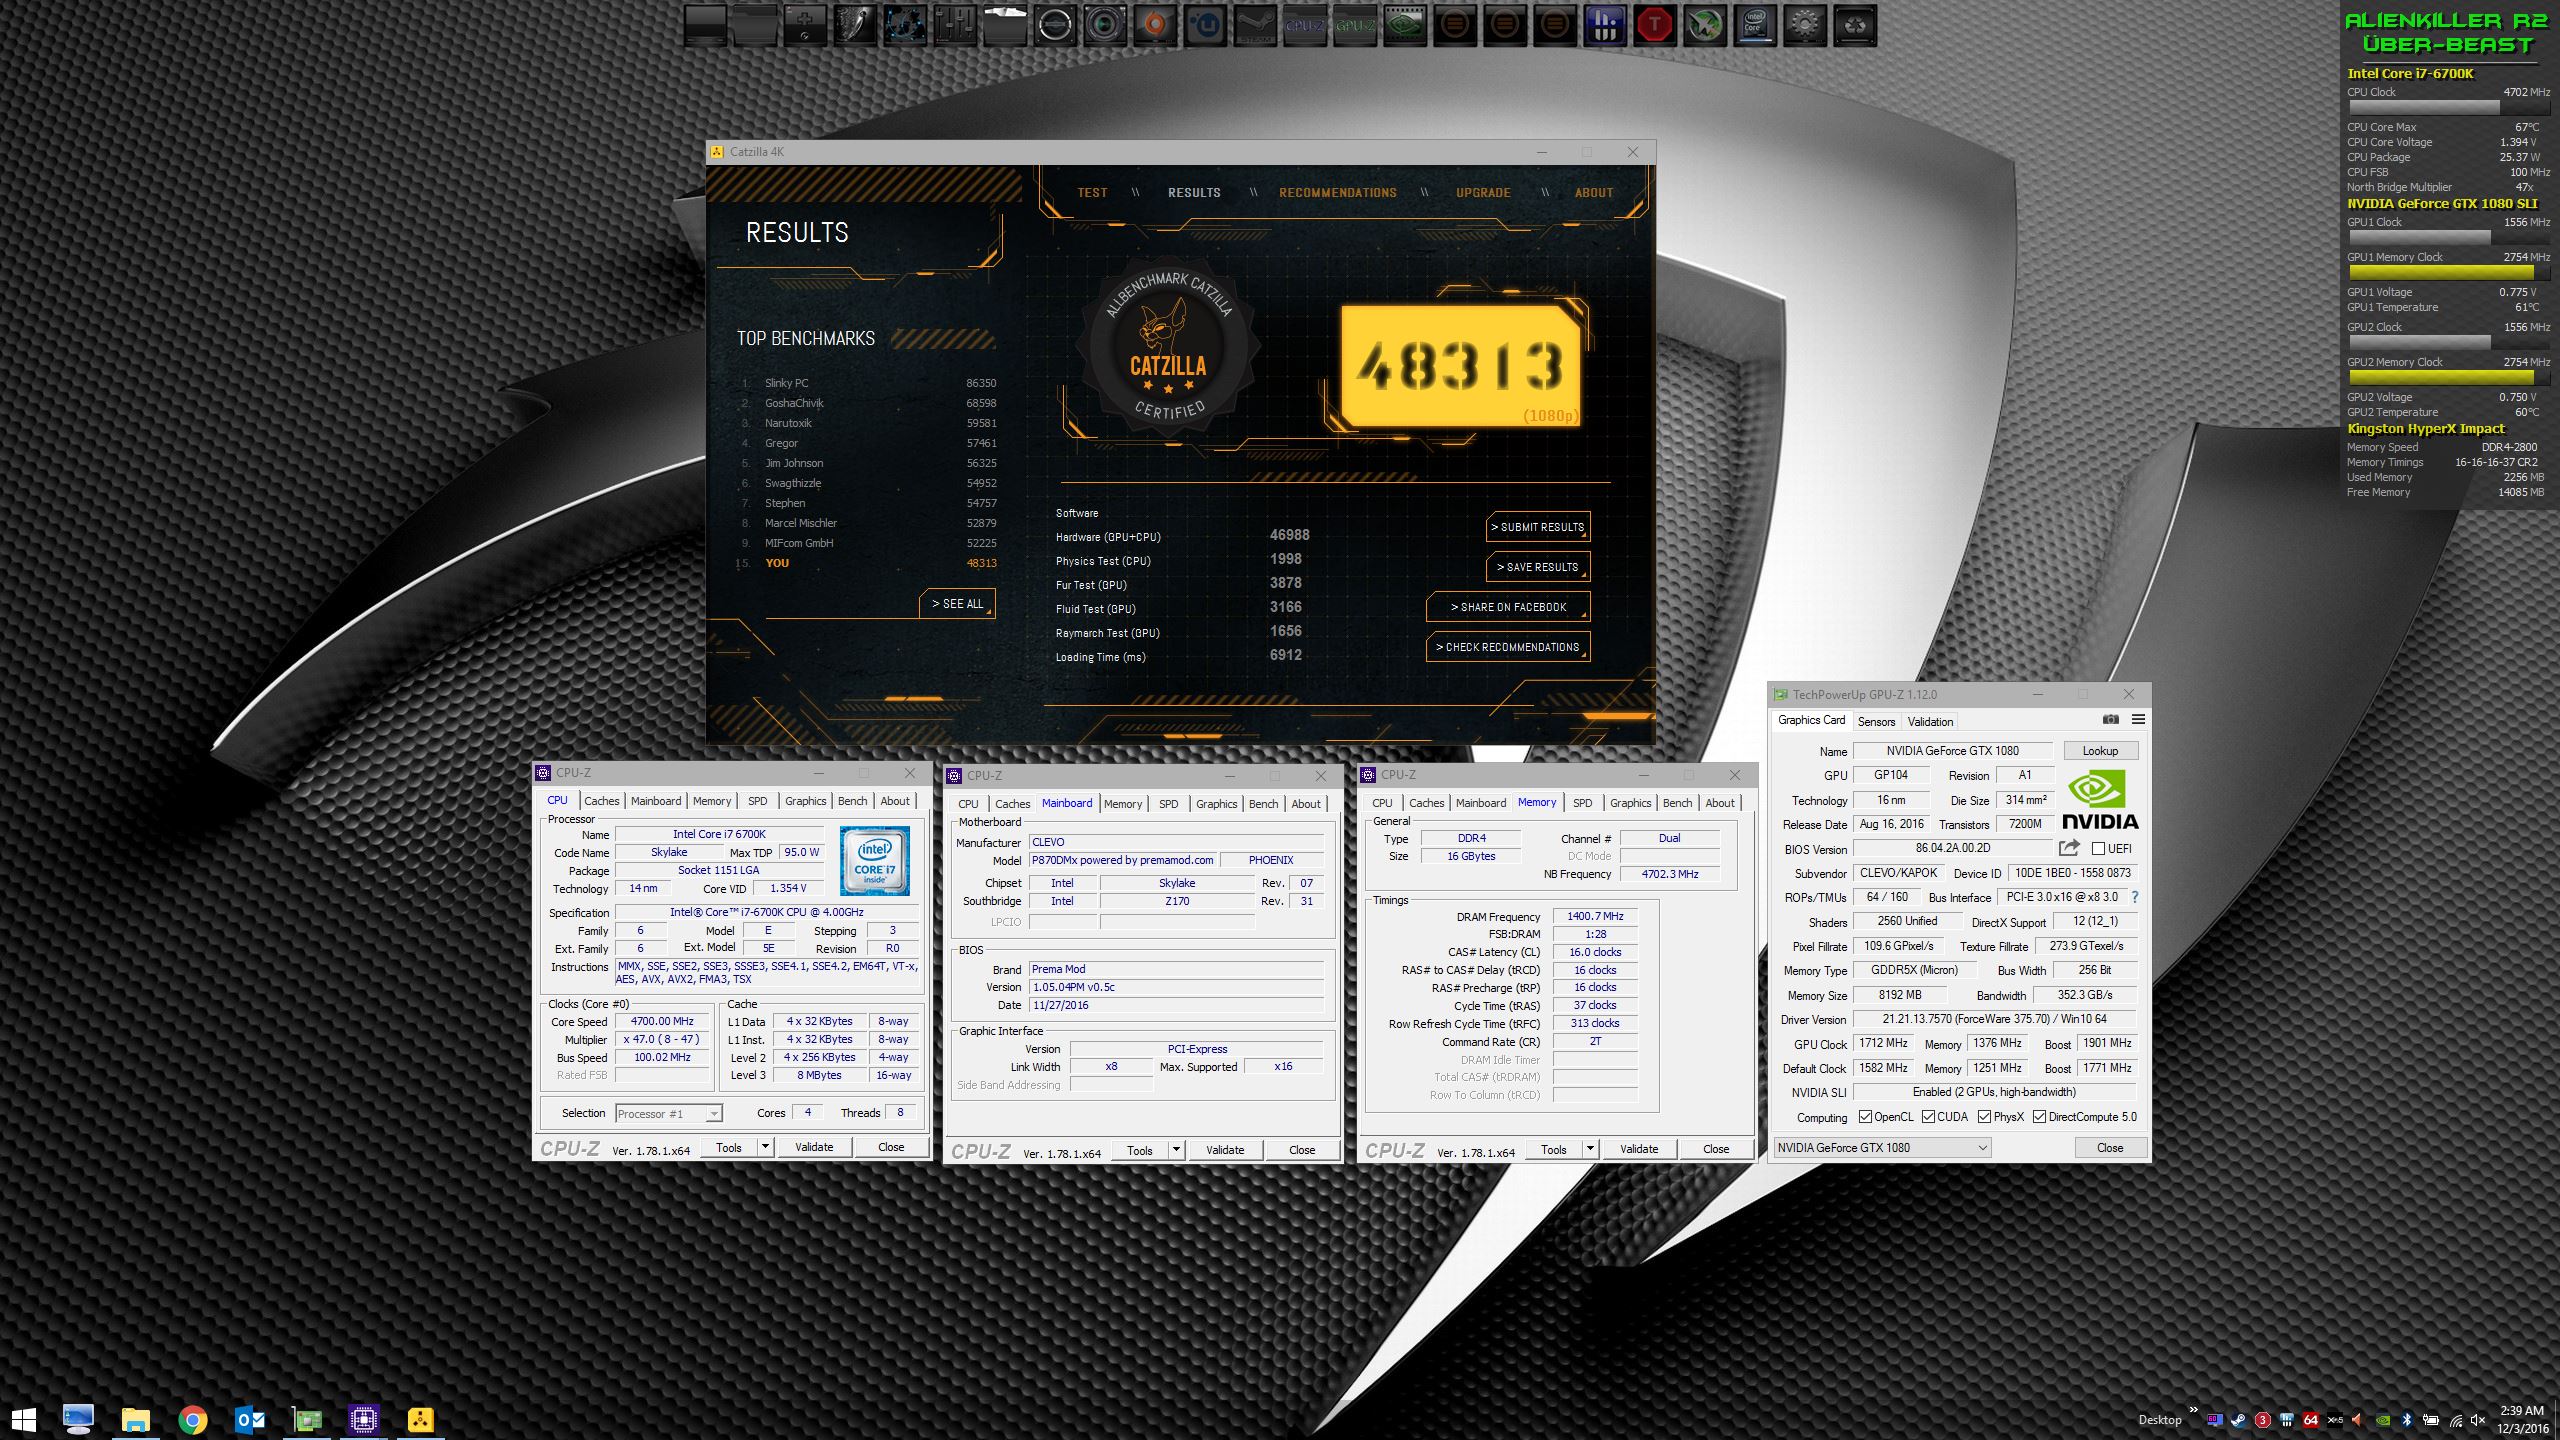This screenshot has width=2560, height=1440.
Task: Open RECOMMENDATIONS tab in Catzilla
Action: [1338, 193]
